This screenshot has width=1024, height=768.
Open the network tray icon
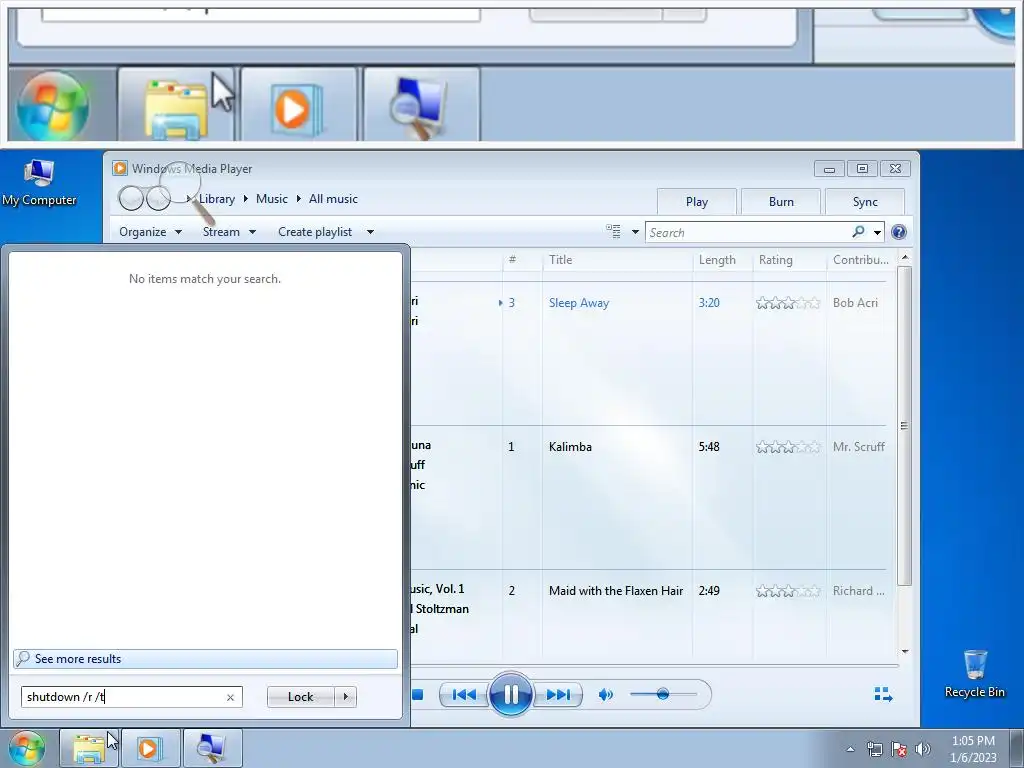coord(874,750)
